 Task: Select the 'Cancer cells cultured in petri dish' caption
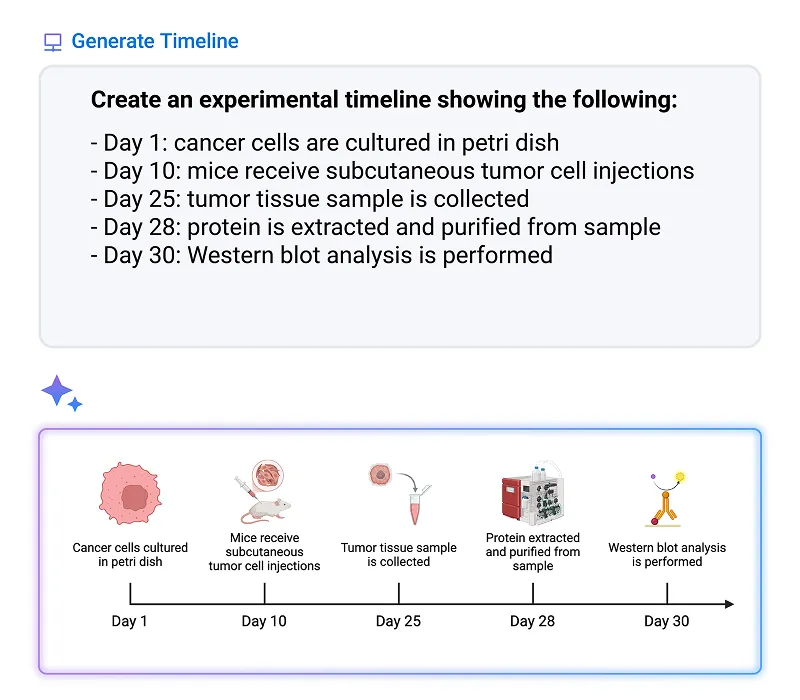130,555
